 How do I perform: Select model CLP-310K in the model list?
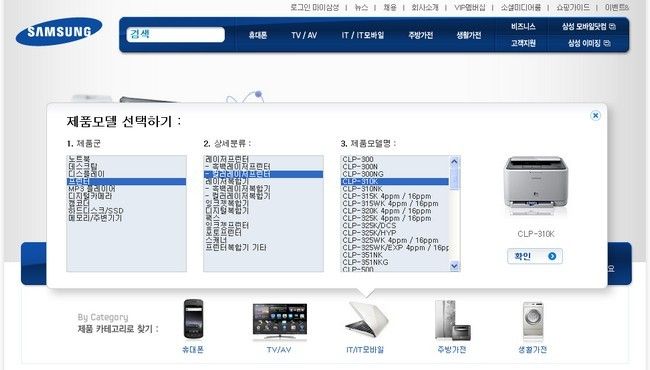point(395,181)
